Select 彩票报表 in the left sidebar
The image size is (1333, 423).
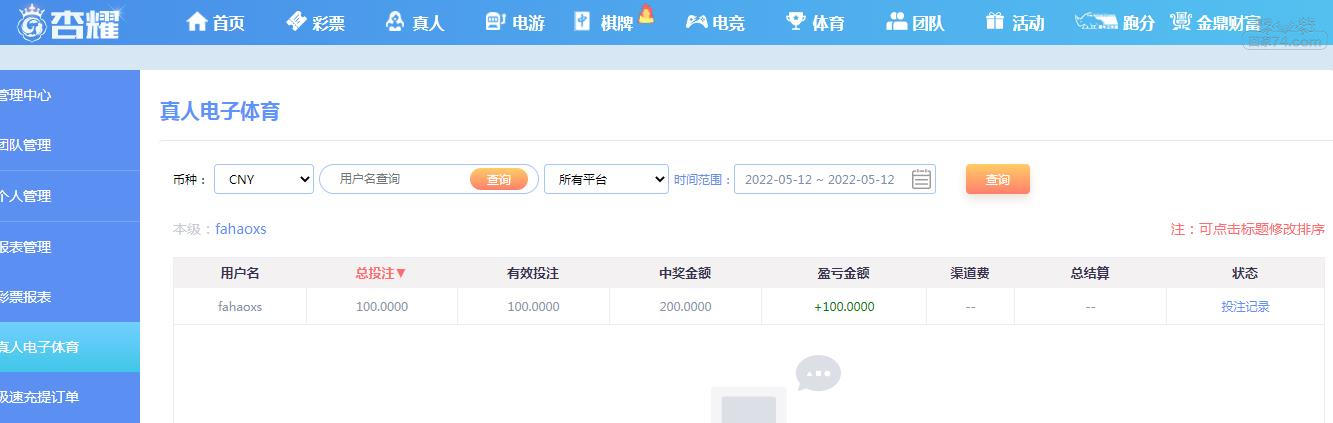pyautogui.click(x=26, y=297)
